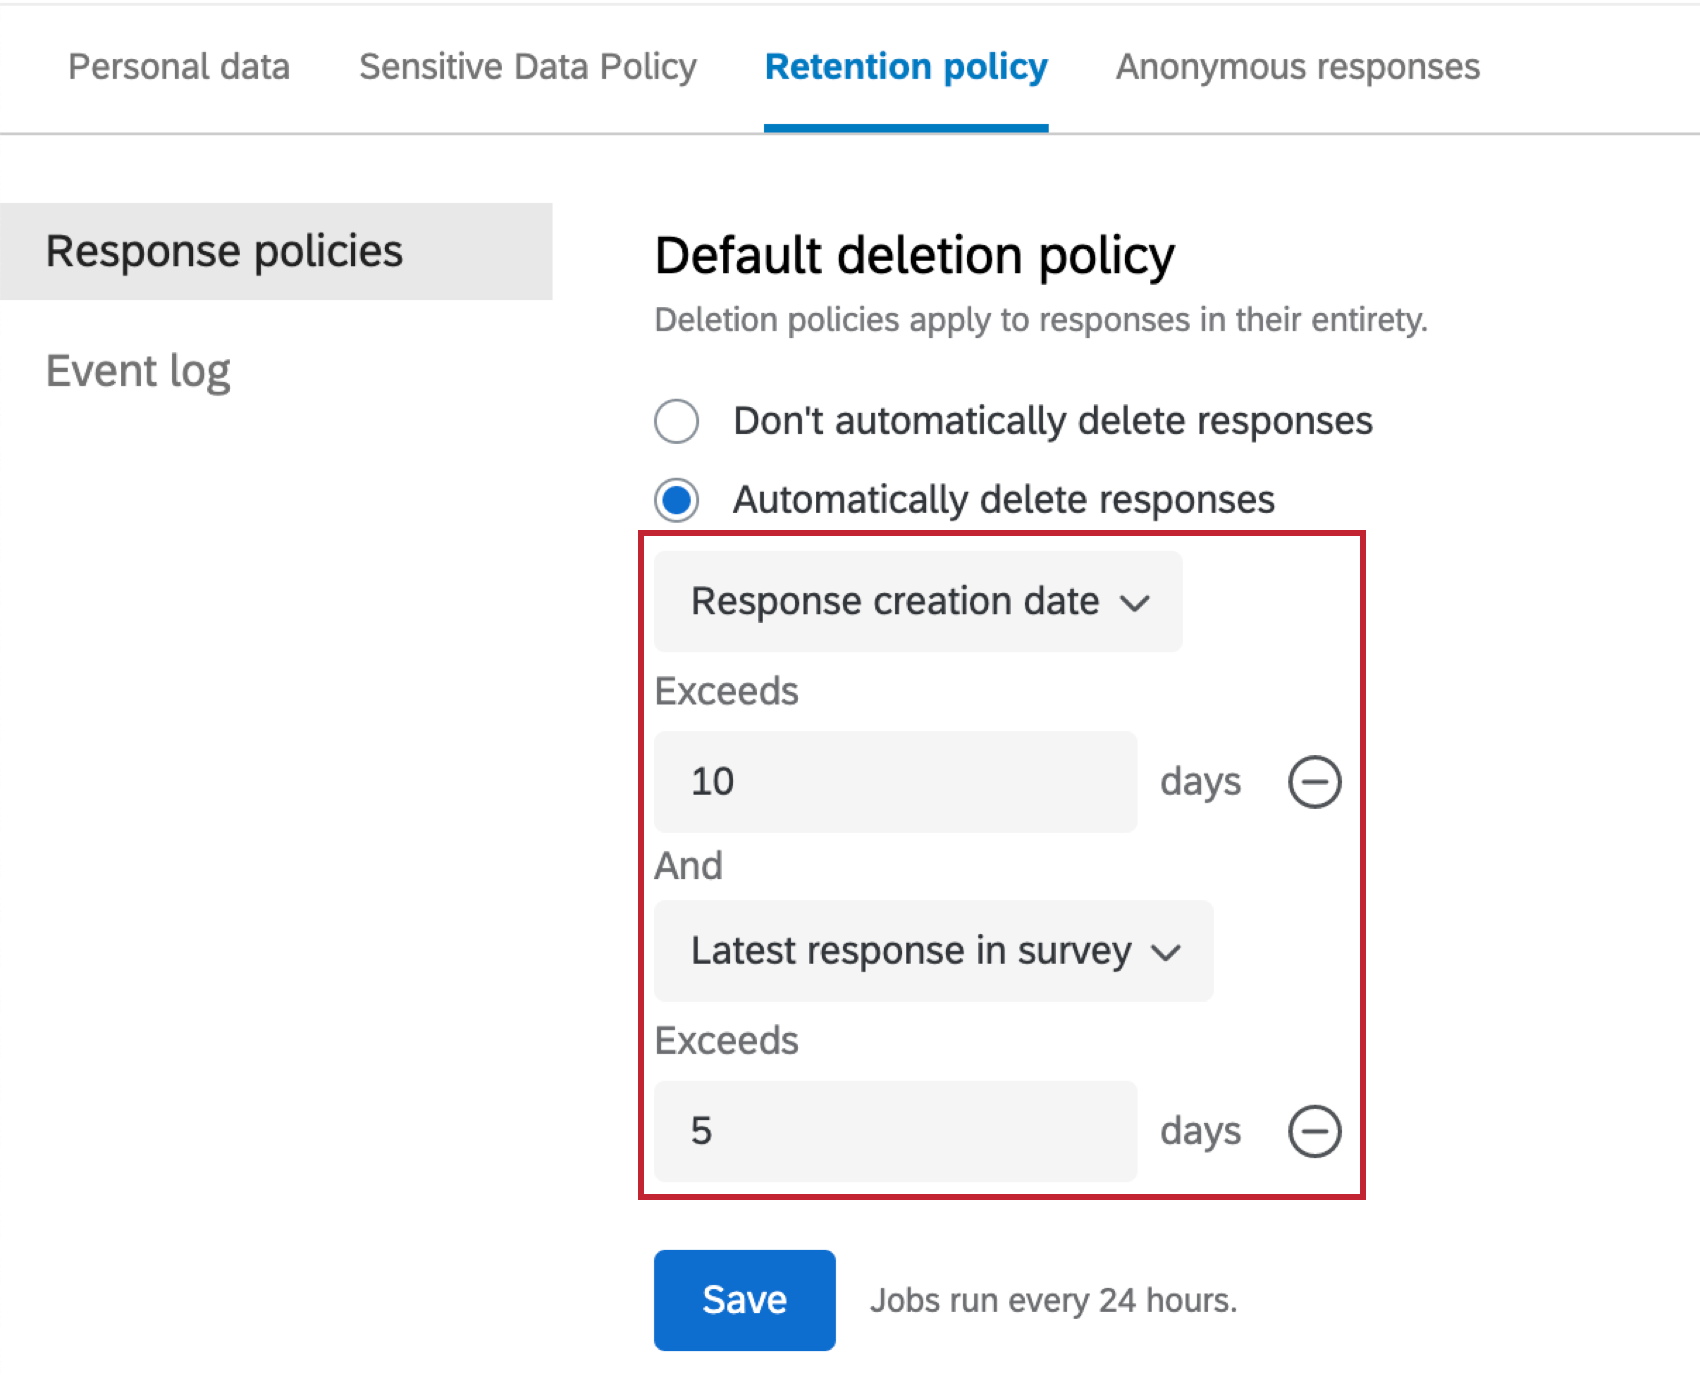Screen dimensions: 1700x1378
Task: Click the Jobs run every 24 hours note
Action: pyautogui.click(x=1053, y=1299)
